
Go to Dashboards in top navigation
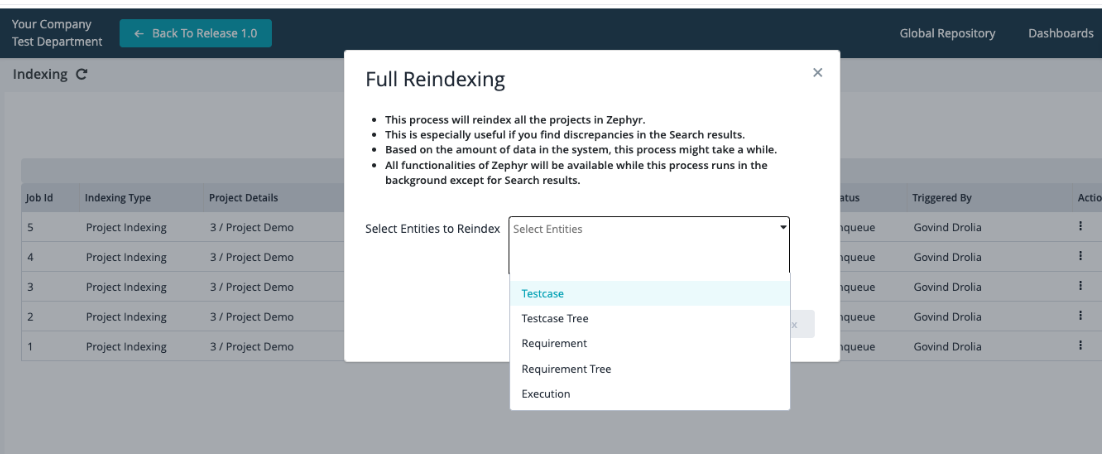pos(1060,34)
